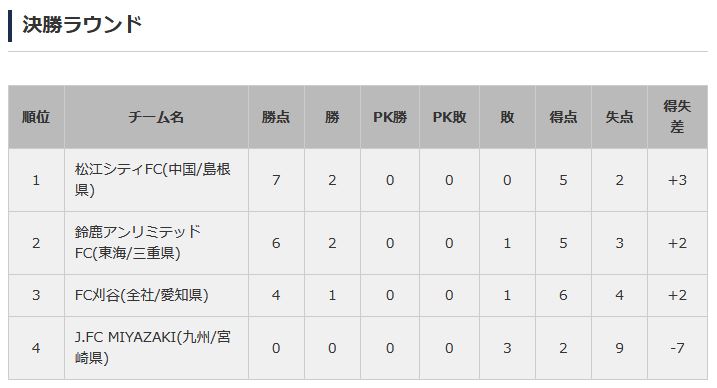Select the 7 points cell for 松江シティFC

pos(276,180)
